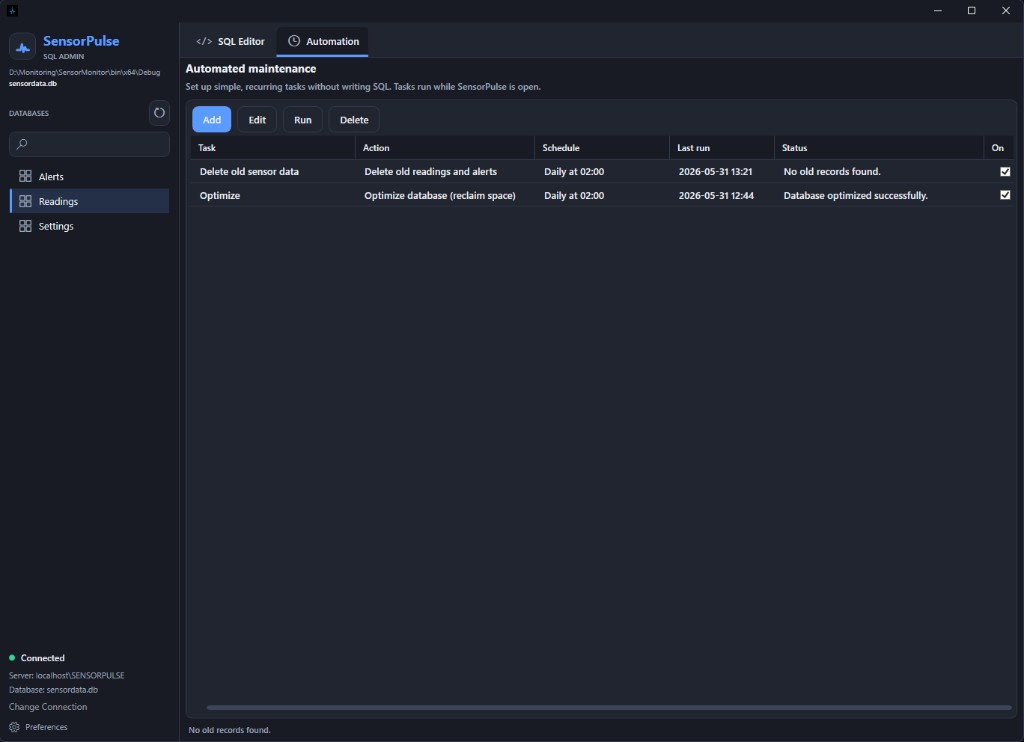Image resolution: width=1024 pixels, height=742 pixels.
Task: Click 'Delete old readings and alerts' action cell
Action: tap(430, 172)
